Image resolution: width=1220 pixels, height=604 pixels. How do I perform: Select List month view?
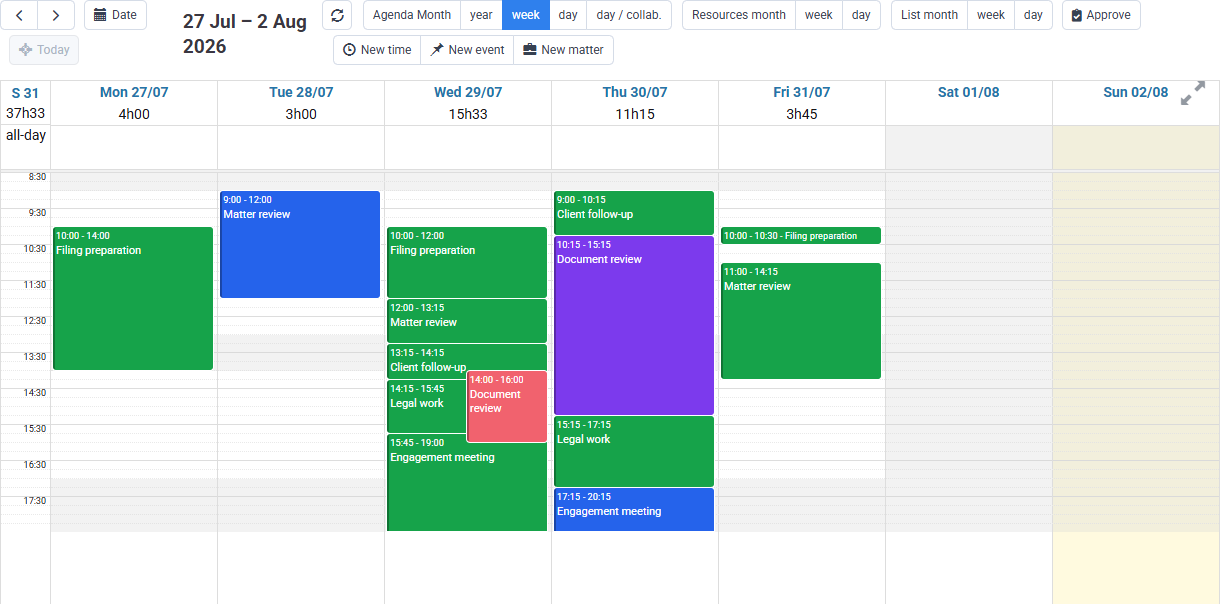click(x=929, y=15)
